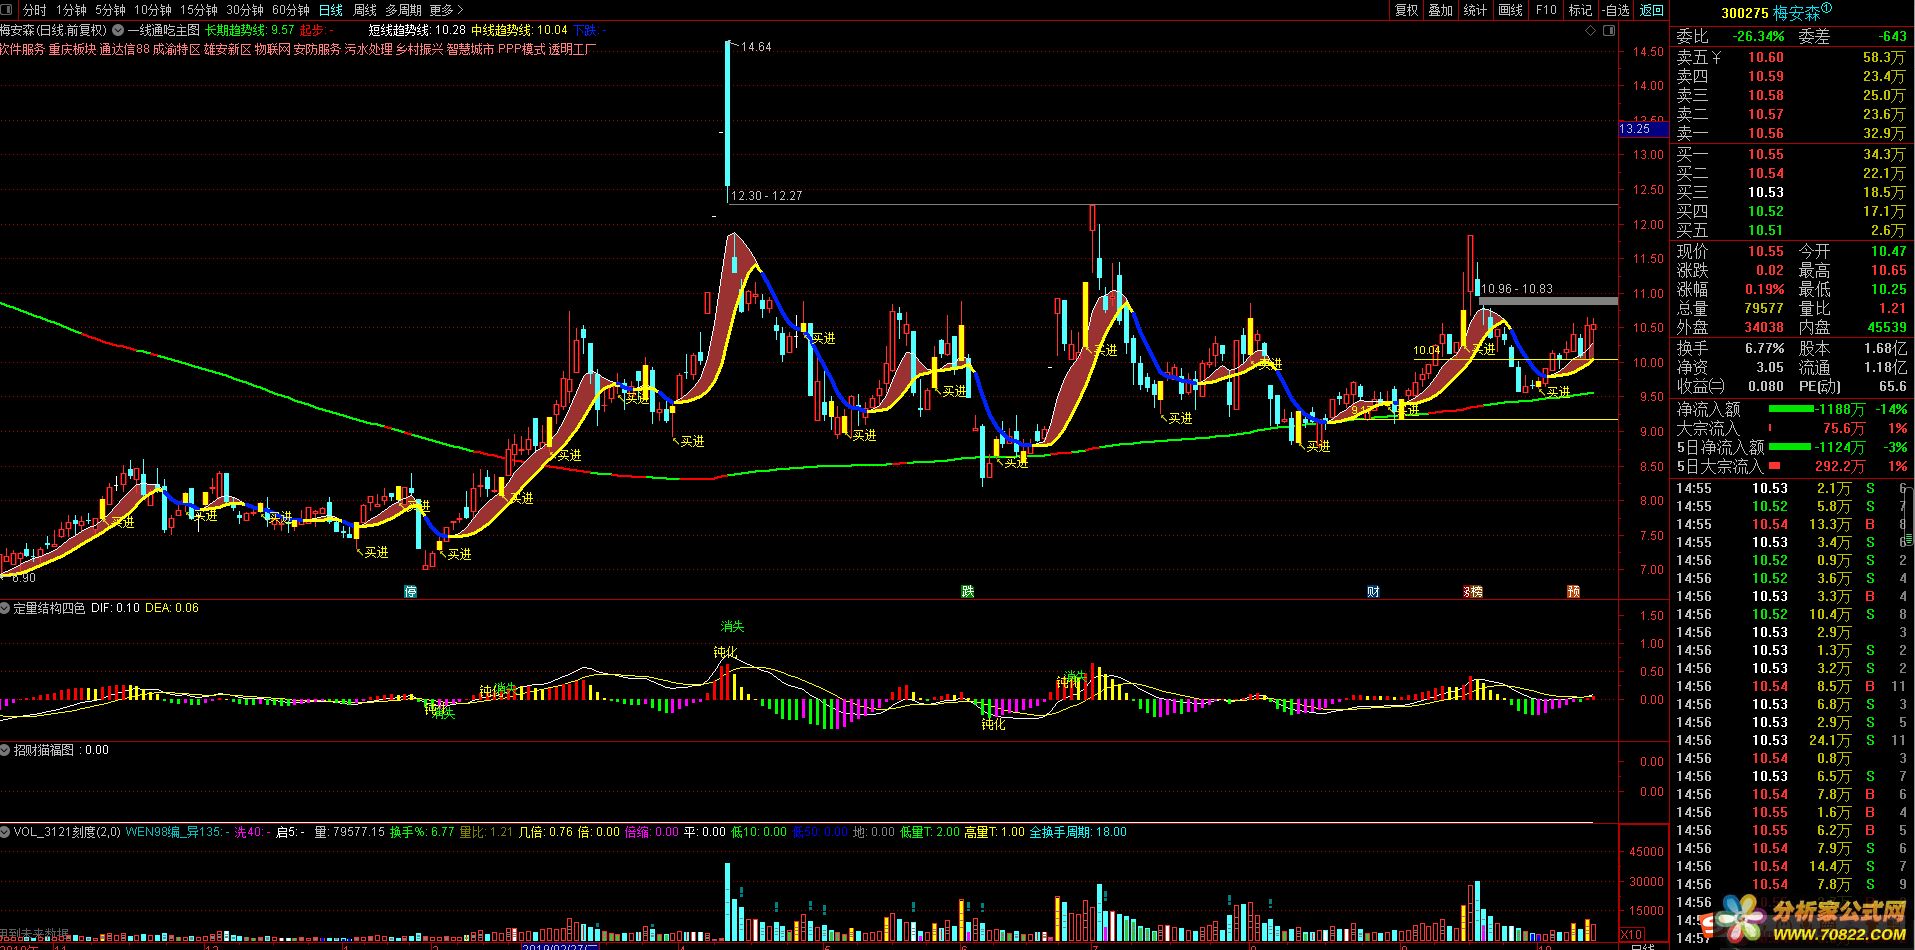Click the 5日大宗流入 292.2万 row
1915x950 pixels.
coord(1792,466)
